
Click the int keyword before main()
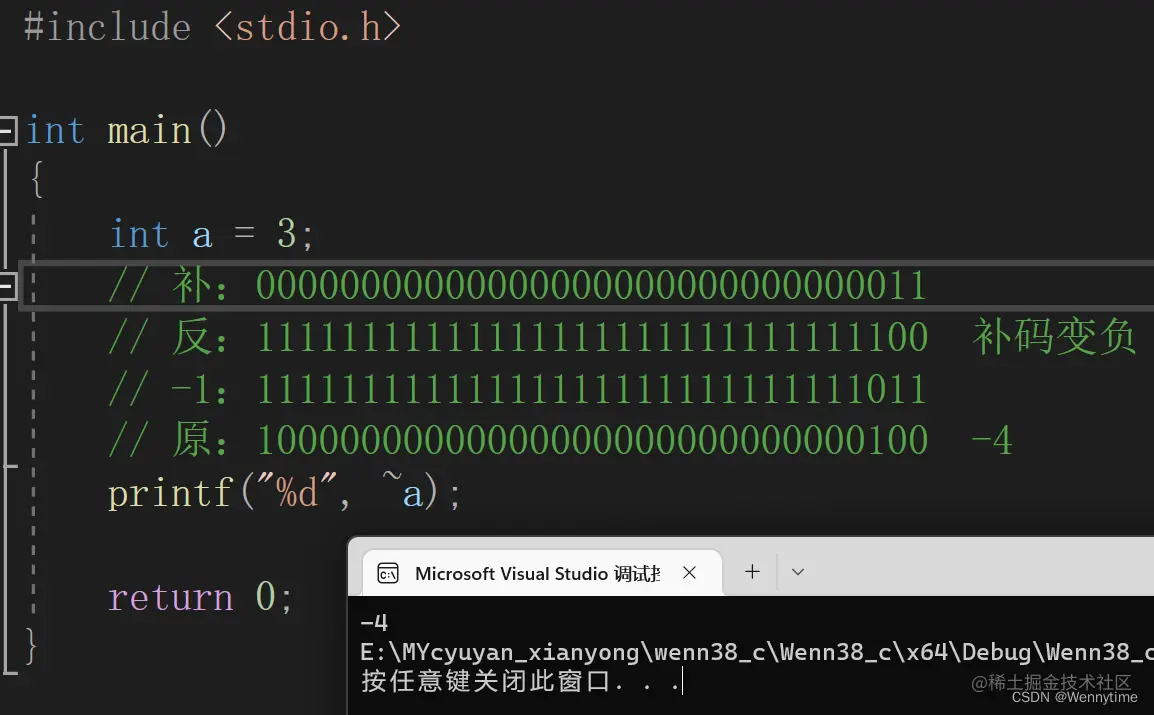tap(55, 131)
